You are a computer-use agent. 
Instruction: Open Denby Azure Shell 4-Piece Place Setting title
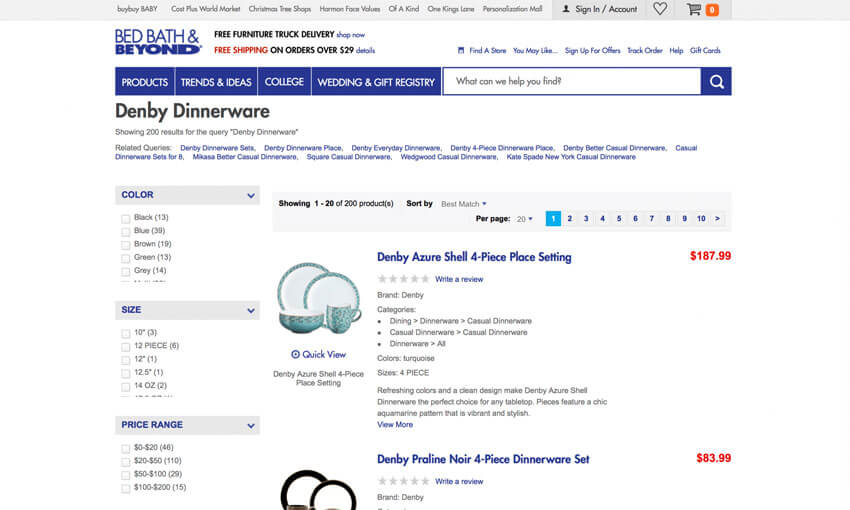tap(474, 257)
